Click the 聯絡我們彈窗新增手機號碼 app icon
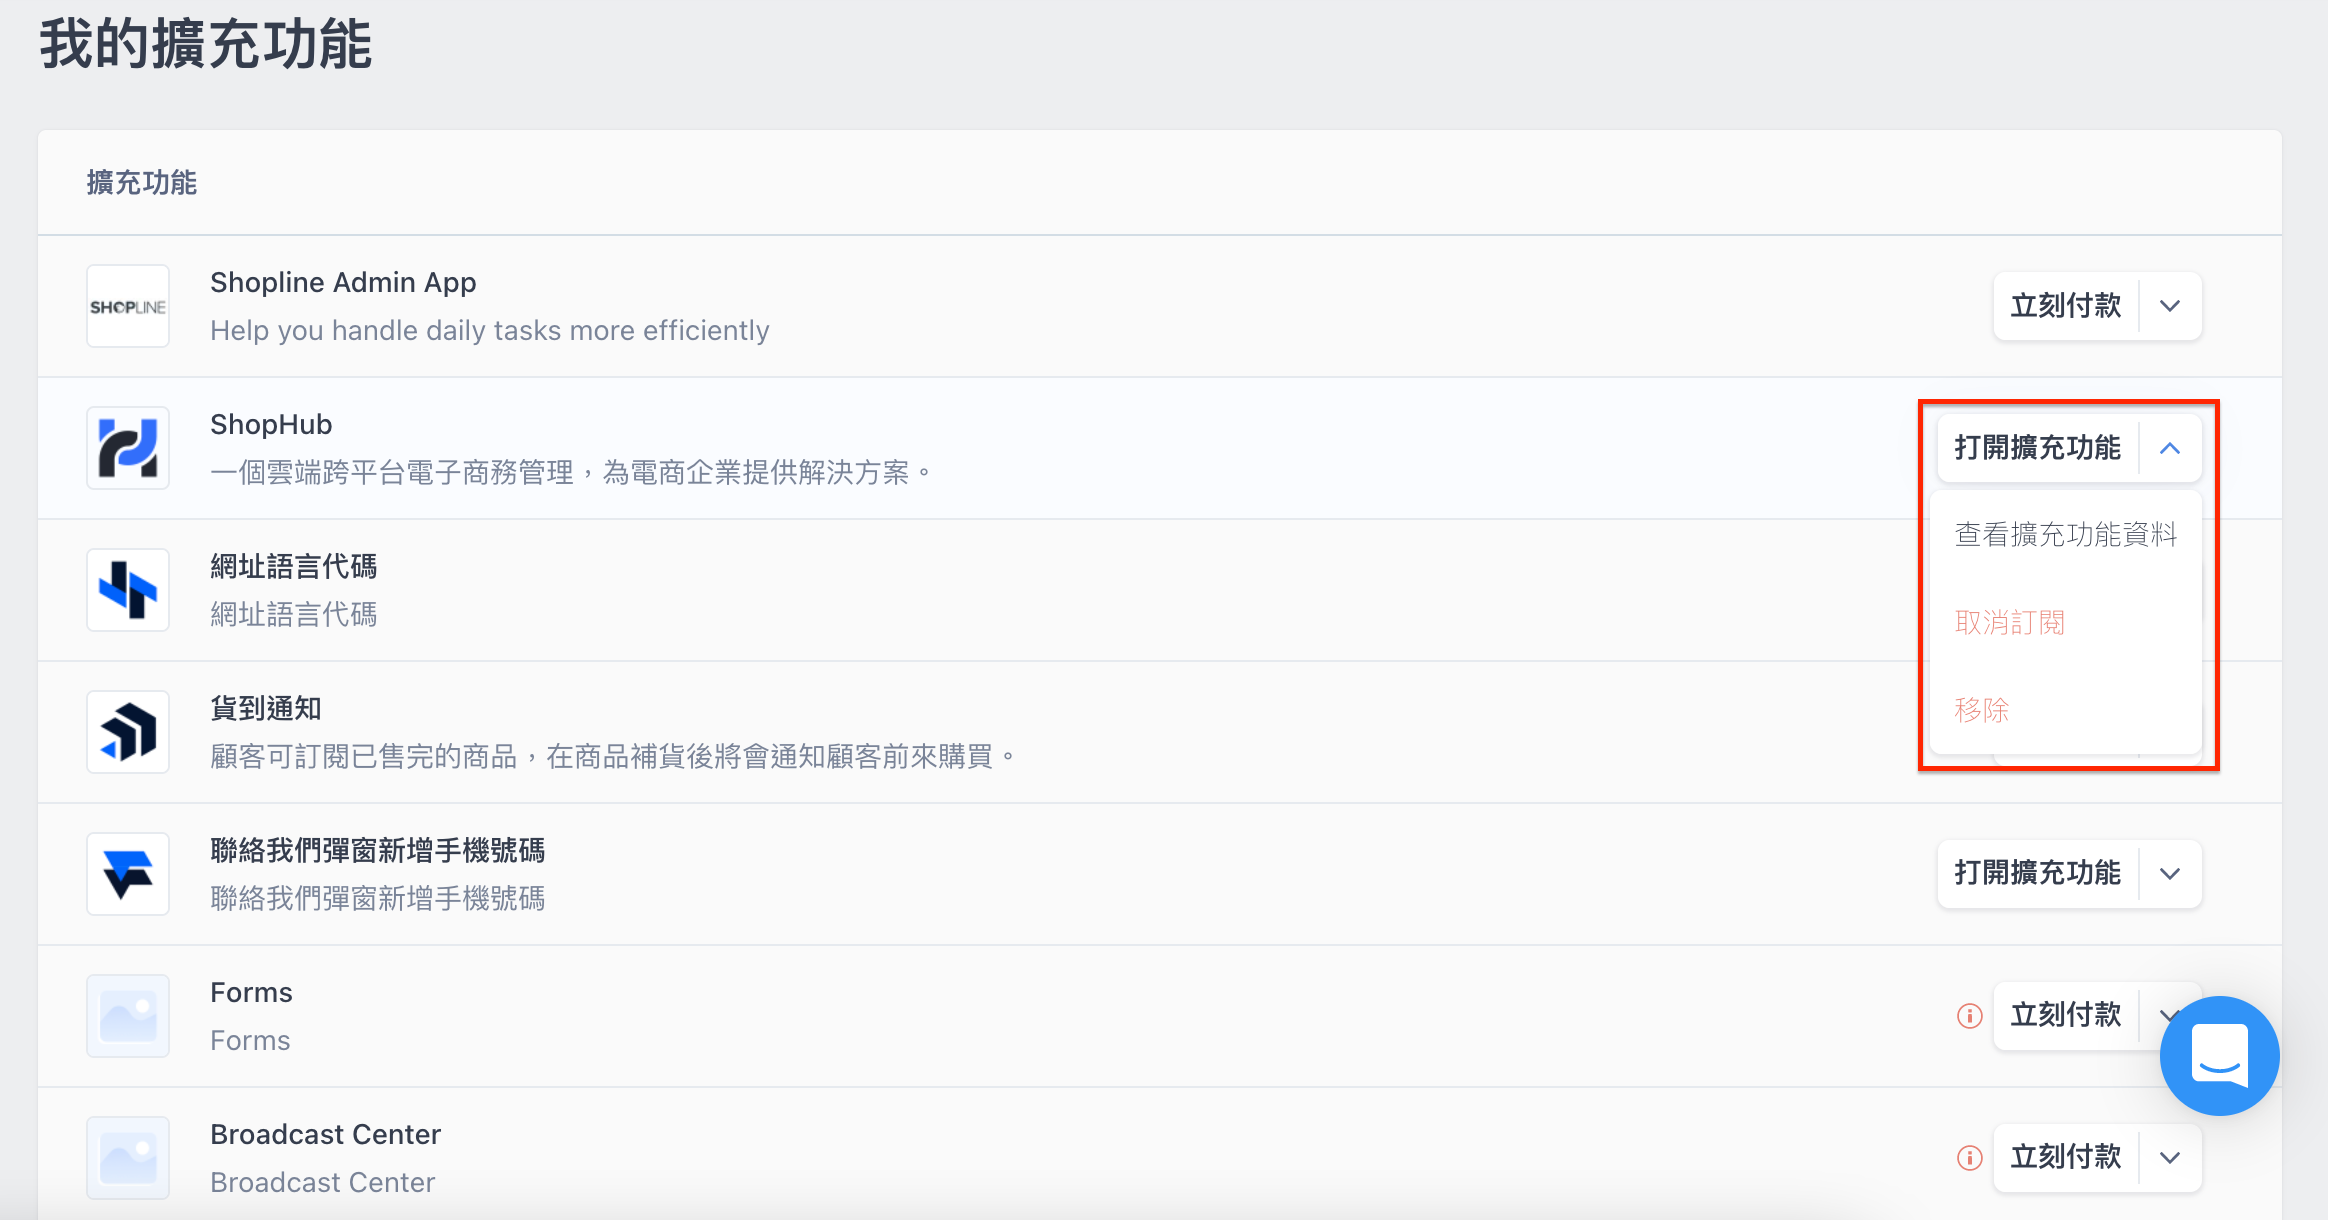 point(128,874)
